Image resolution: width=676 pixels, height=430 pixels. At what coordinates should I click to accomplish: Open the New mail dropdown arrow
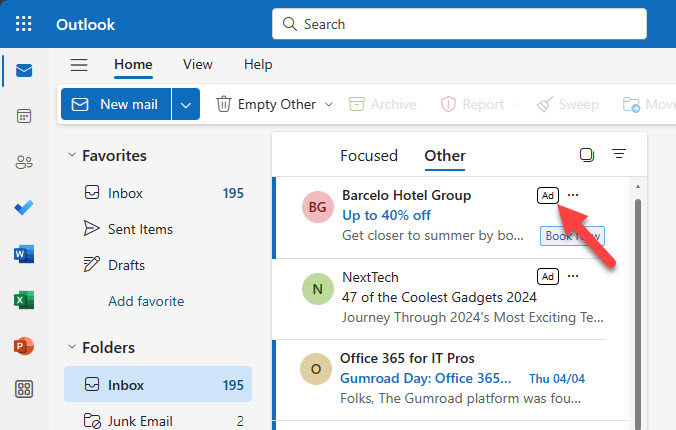(x=186, y=104)
